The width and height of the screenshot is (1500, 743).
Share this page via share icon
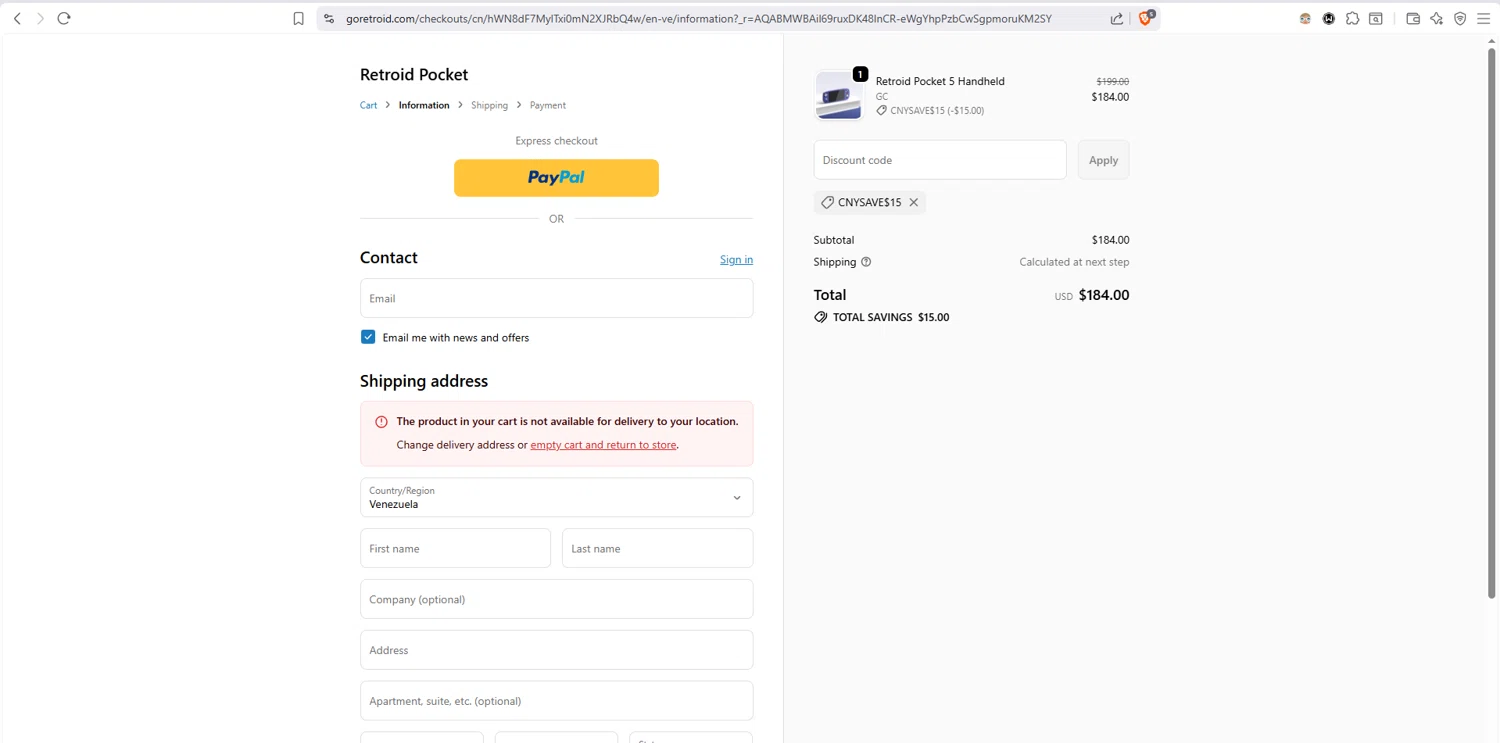[1117, 18]
